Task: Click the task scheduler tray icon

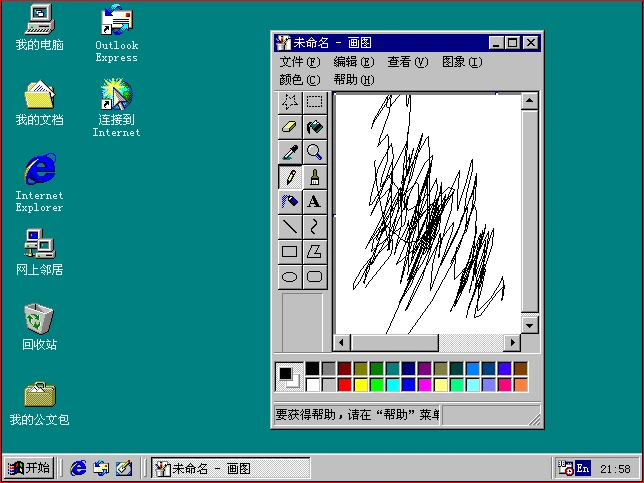Action: click(x=565, y=468)
